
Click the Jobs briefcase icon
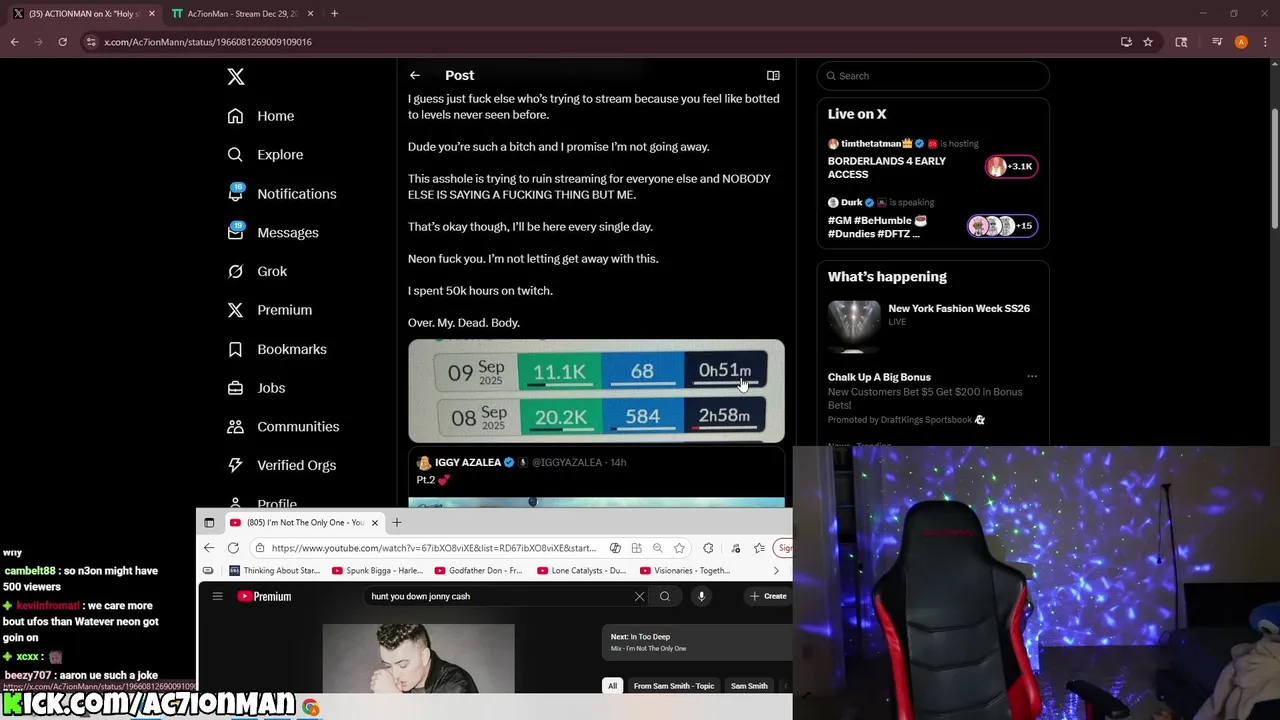(235, 388)
